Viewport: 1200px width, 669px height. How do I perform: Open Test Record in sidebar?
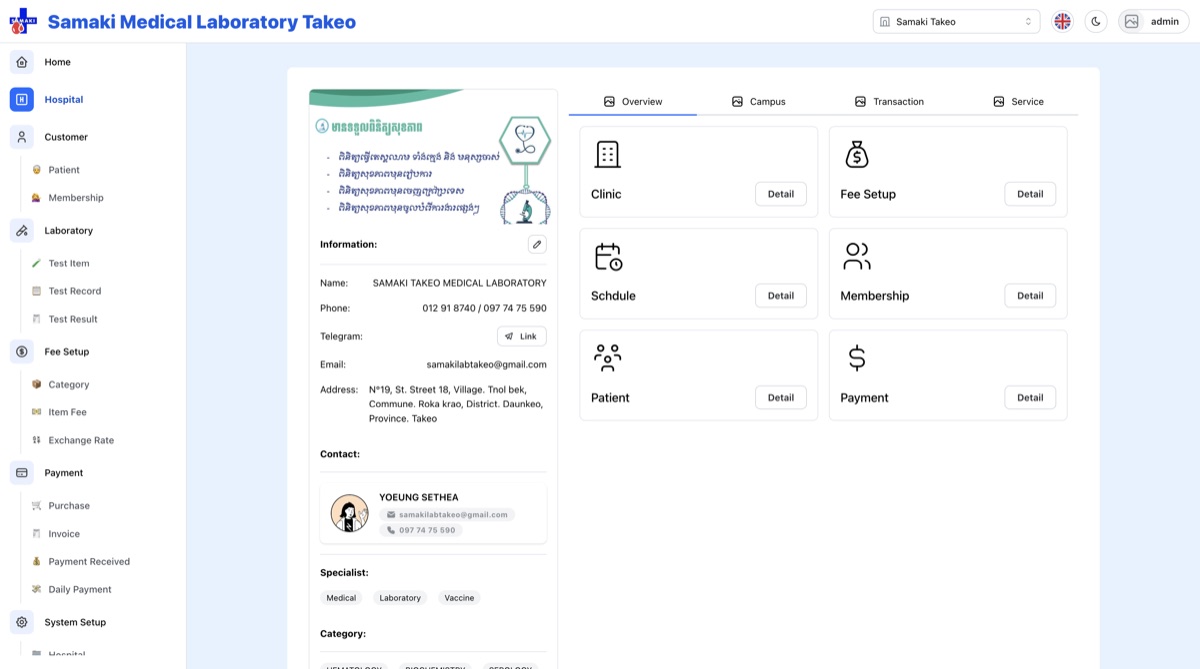pos(74,291)
